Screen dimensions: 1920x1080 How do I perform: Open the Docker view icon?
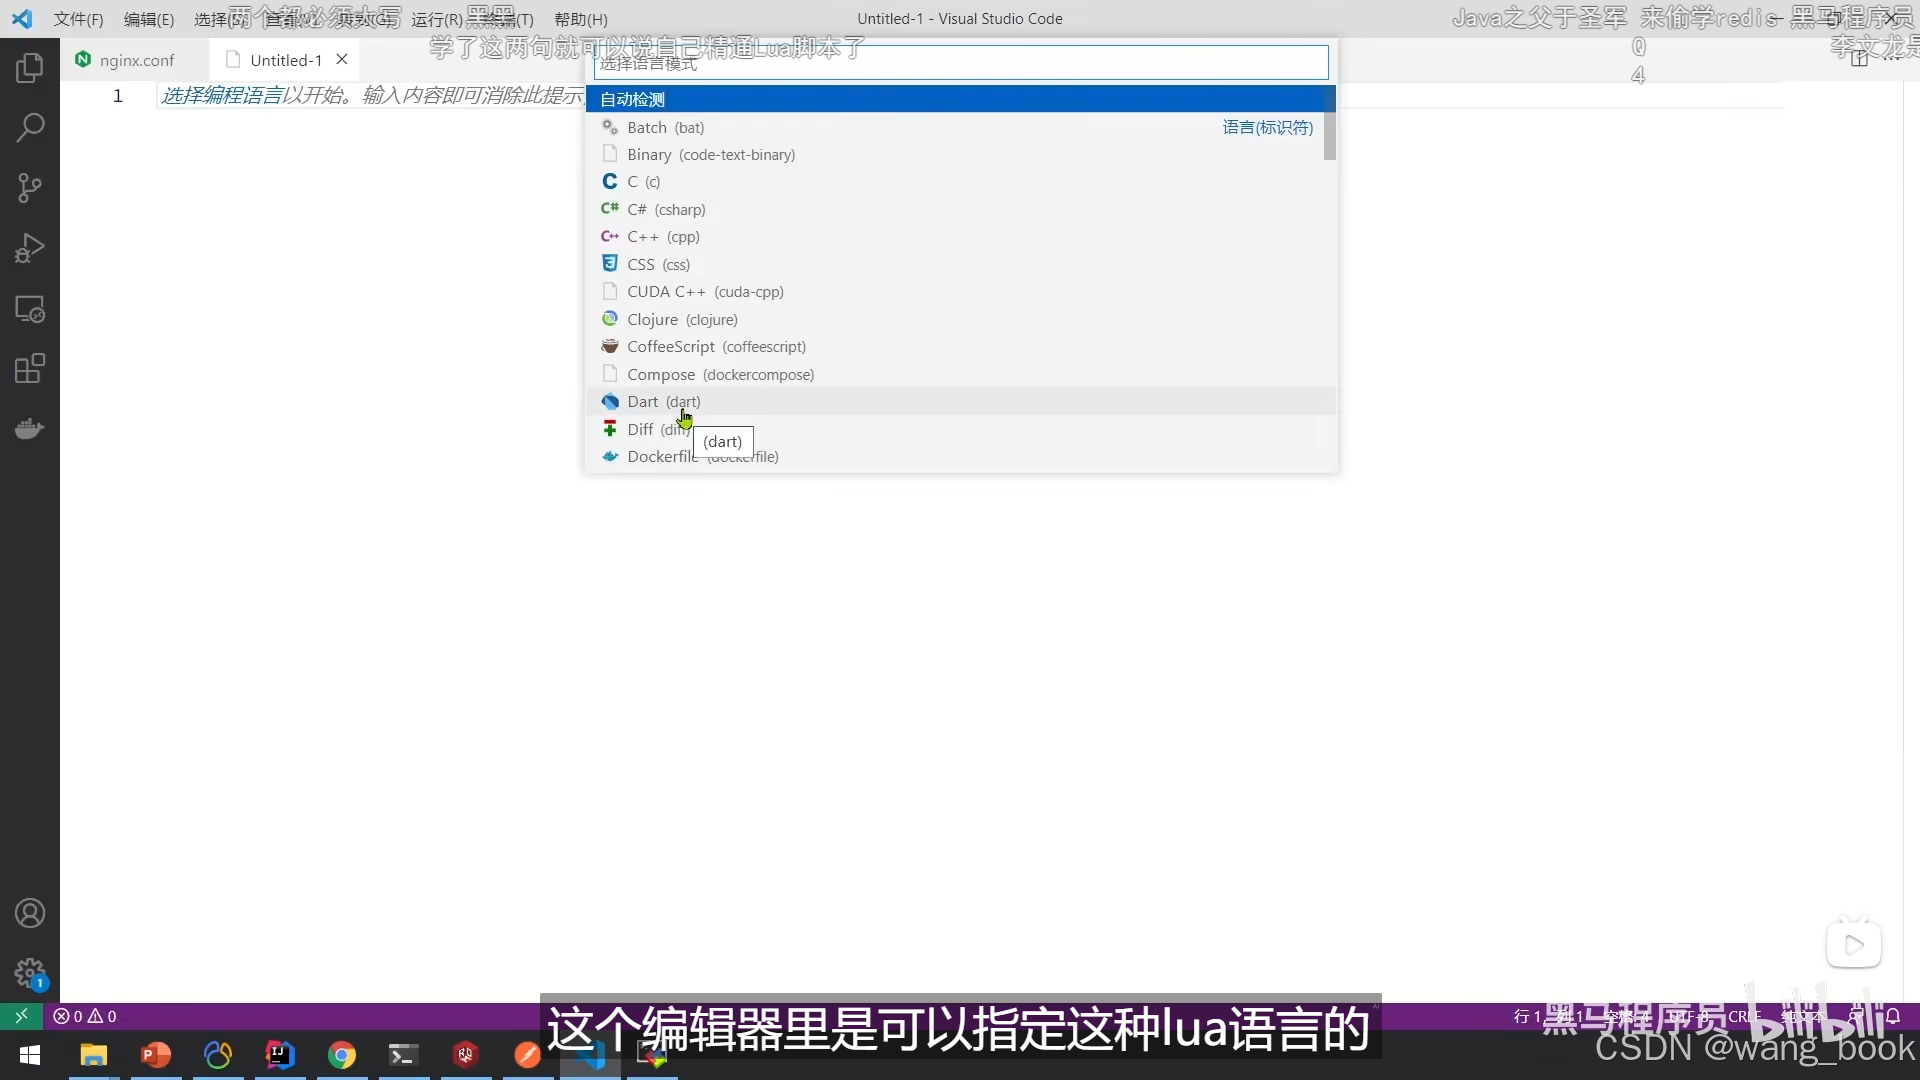30,429
